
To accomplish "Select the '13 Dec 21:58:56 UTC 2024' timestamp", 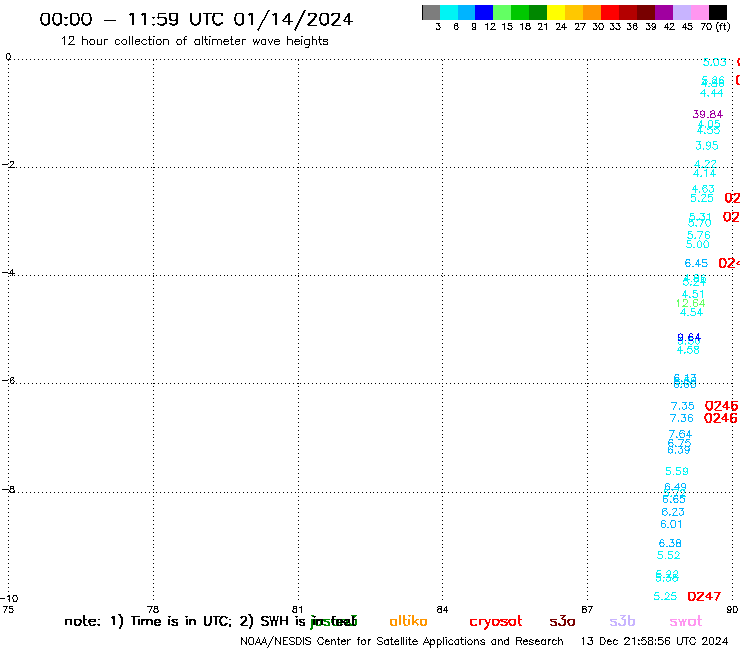I will [654, 641].
